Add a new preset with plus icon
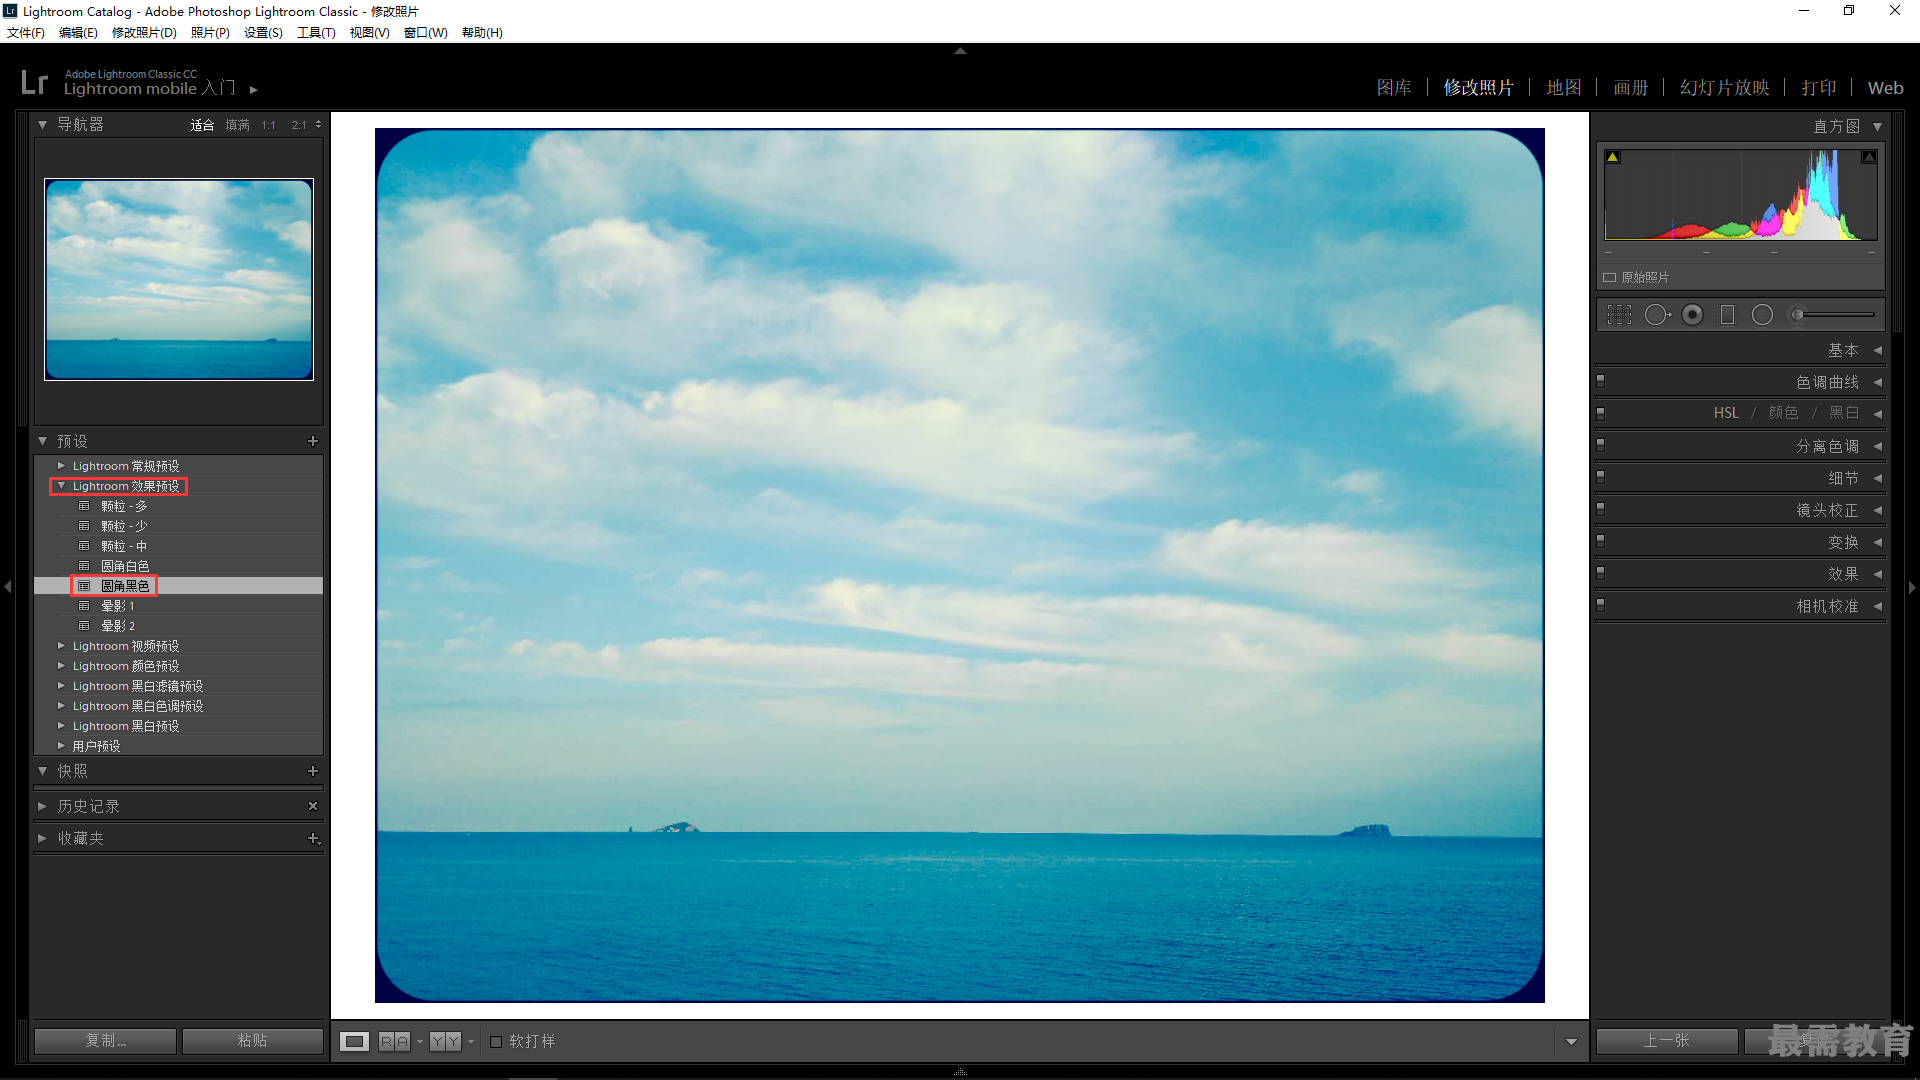Image resolution: width=1920 pixels, height=1080 pixels. [313, 441]
